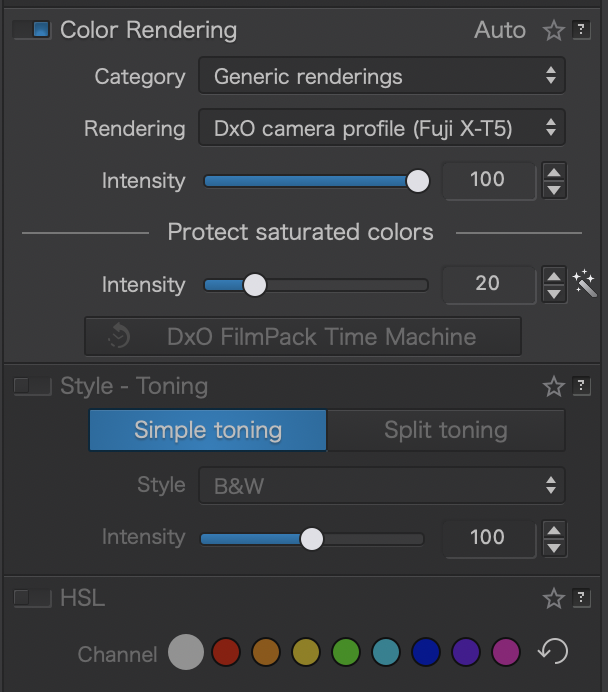
Task: Open the Category dropdown showing Generic renderings
Action: pos(381,76)
